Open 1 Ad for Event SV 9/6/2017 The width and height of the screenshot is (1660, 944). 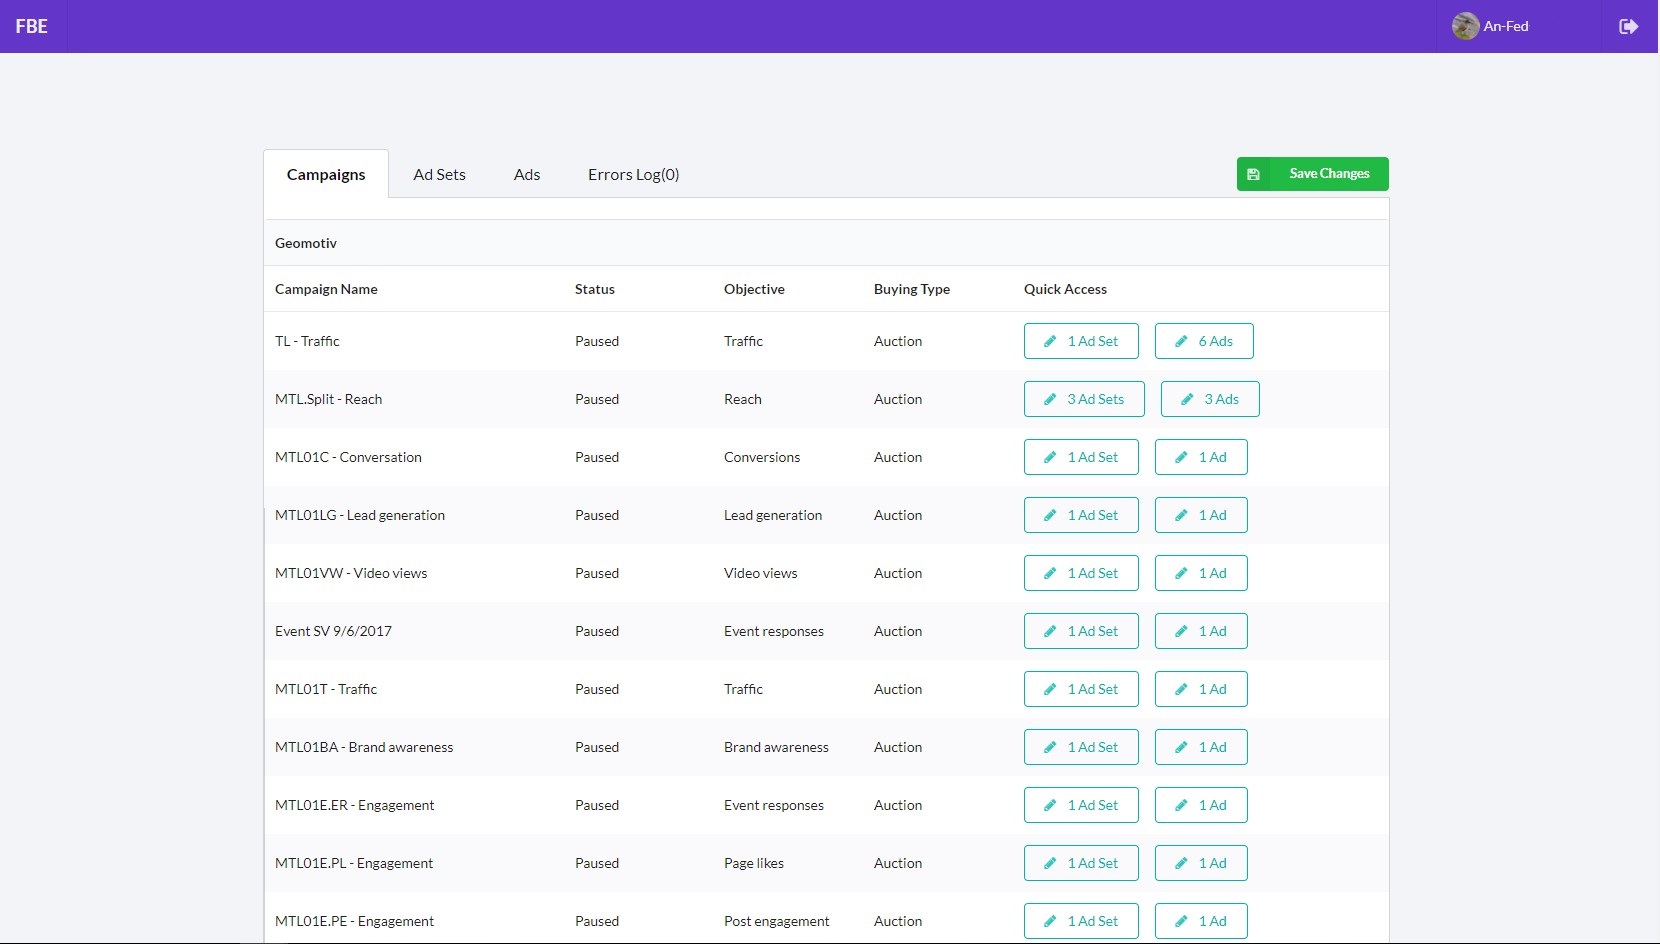point(1201,631)
